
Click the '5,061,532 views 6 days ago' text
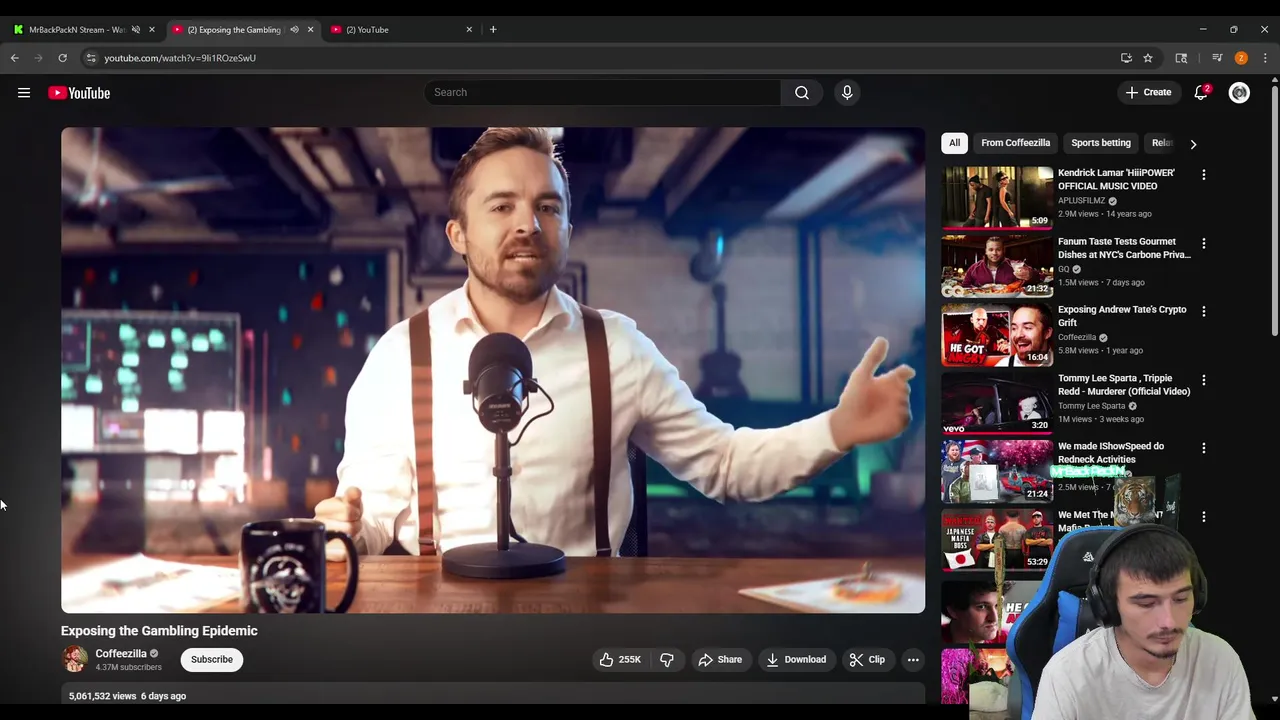[127, 696]
